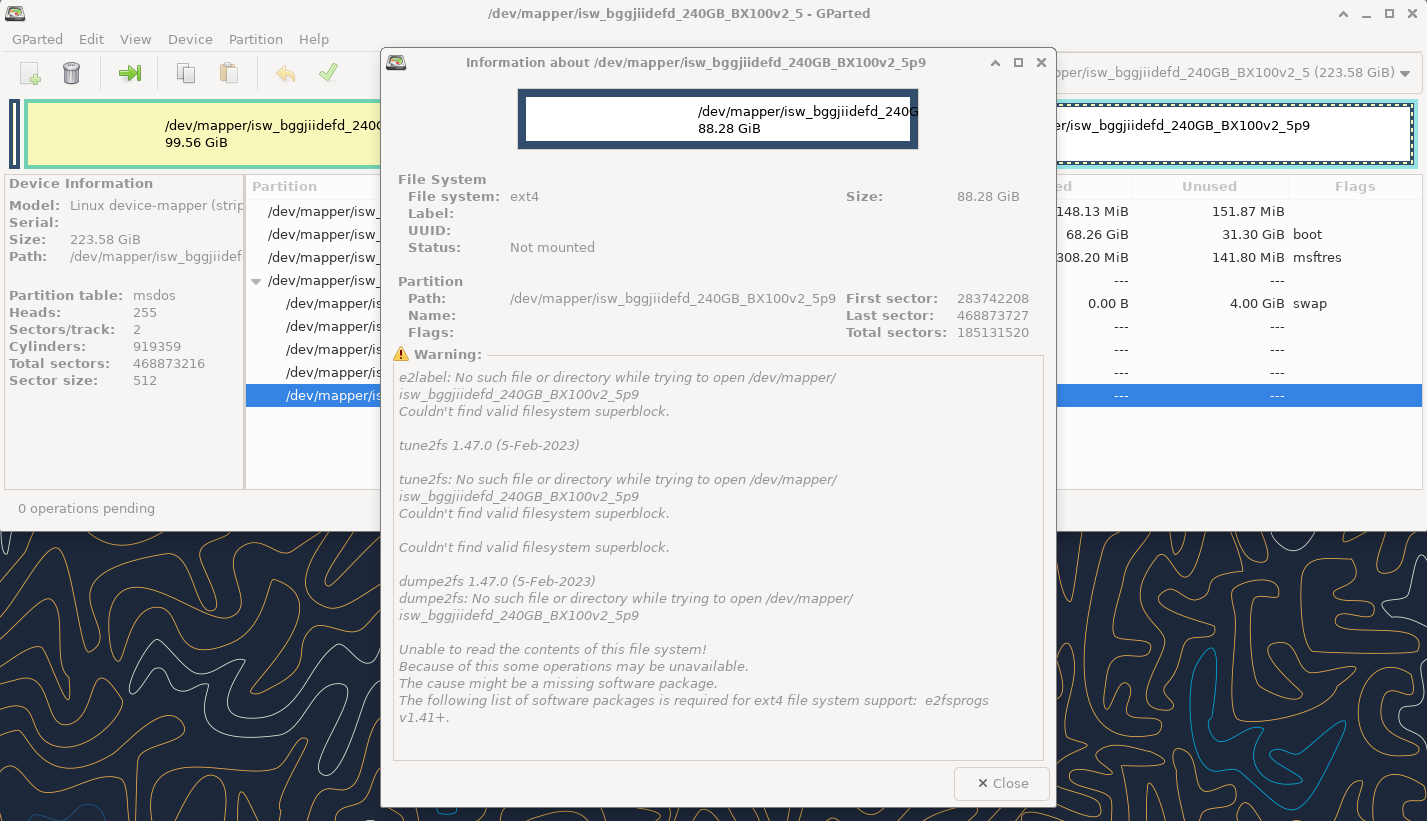Click the first sector value 283742208
The height and width of the screenshot is (821, 1427).
992,299
